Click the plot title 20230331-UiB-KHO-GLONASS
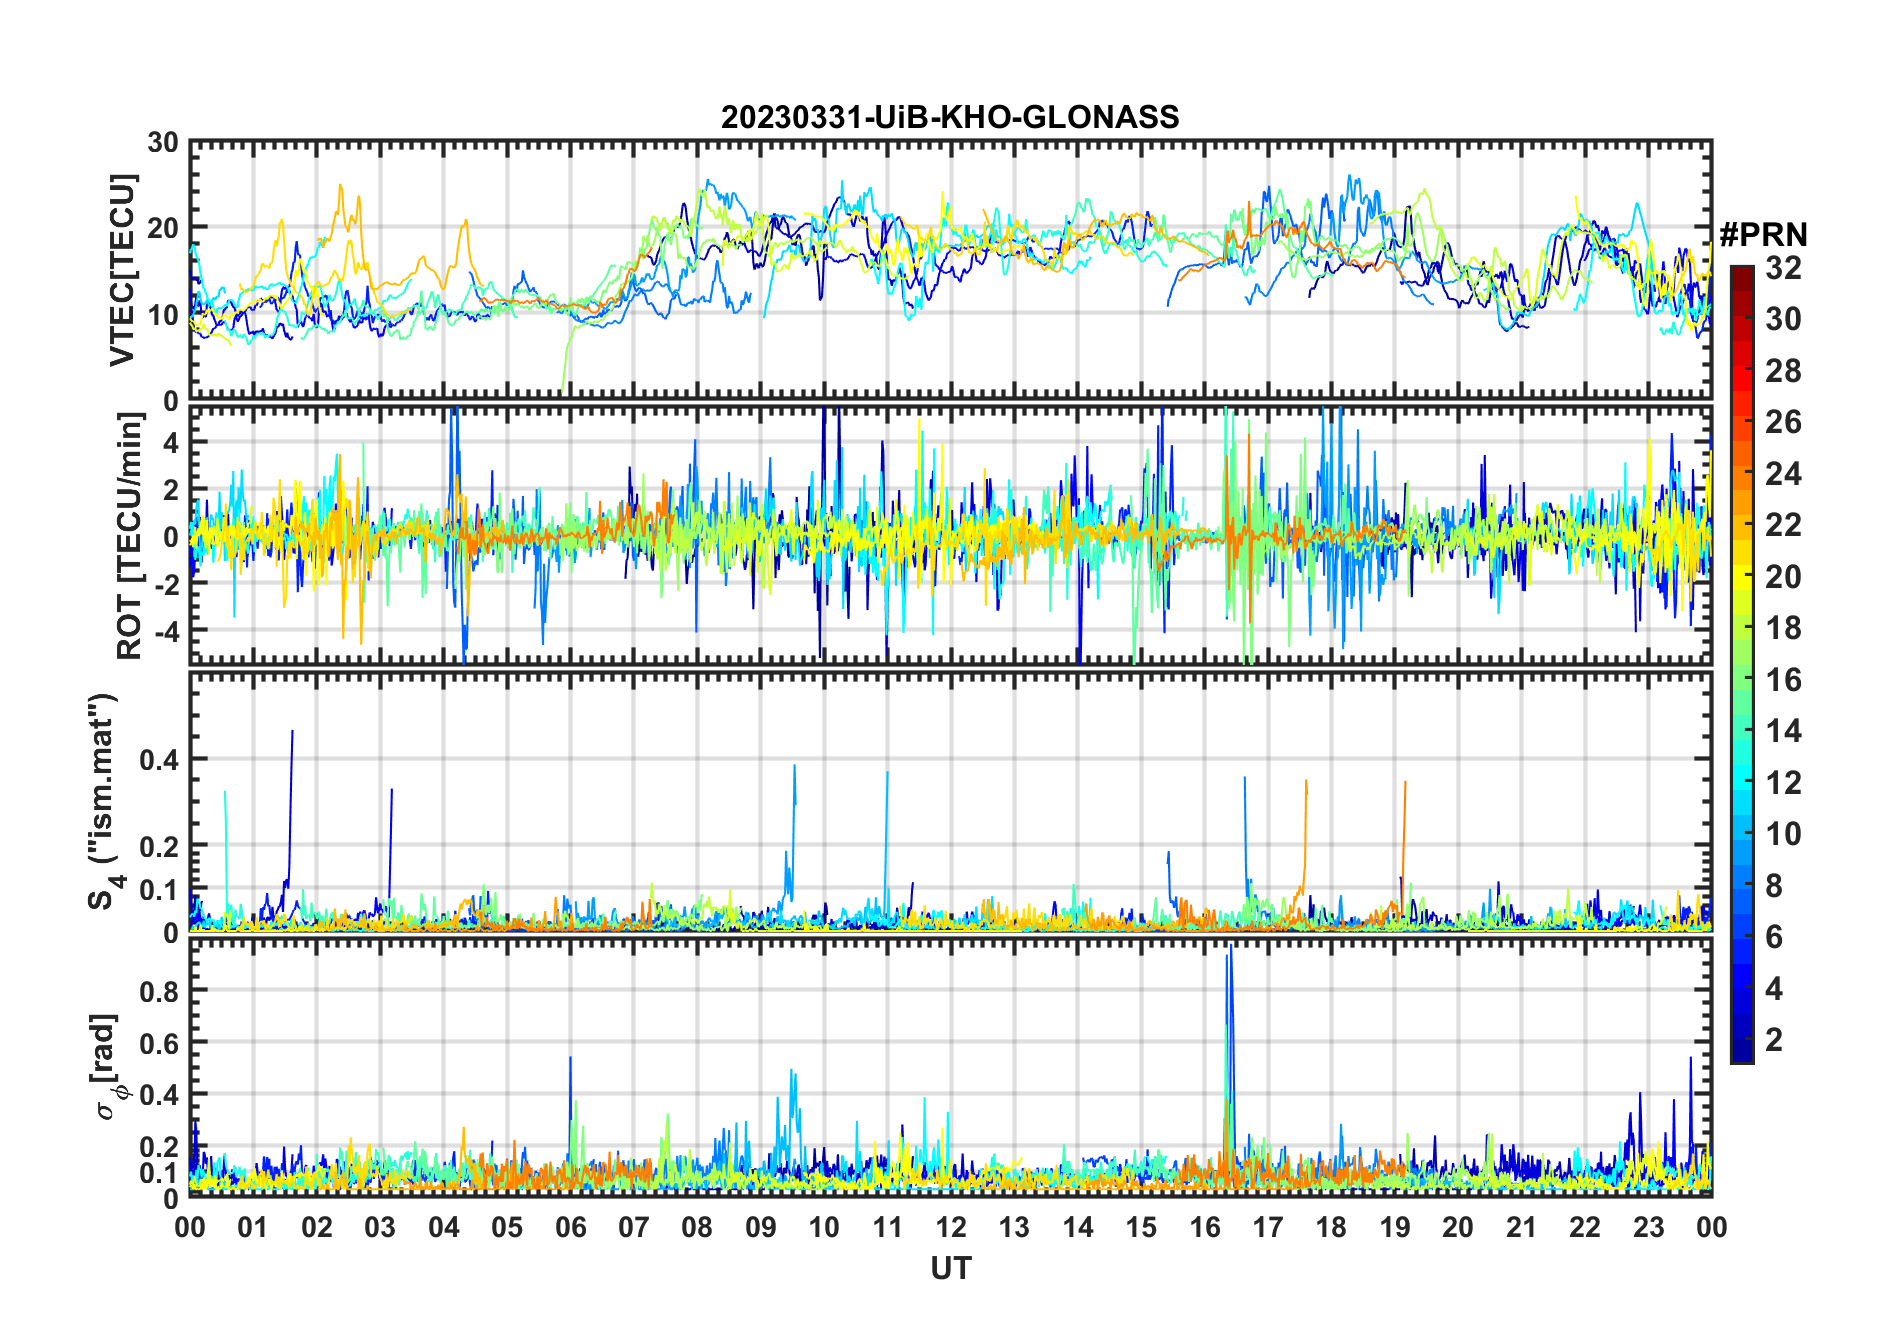This screenshot has height=1330, width=1902. tap(950, 118)
